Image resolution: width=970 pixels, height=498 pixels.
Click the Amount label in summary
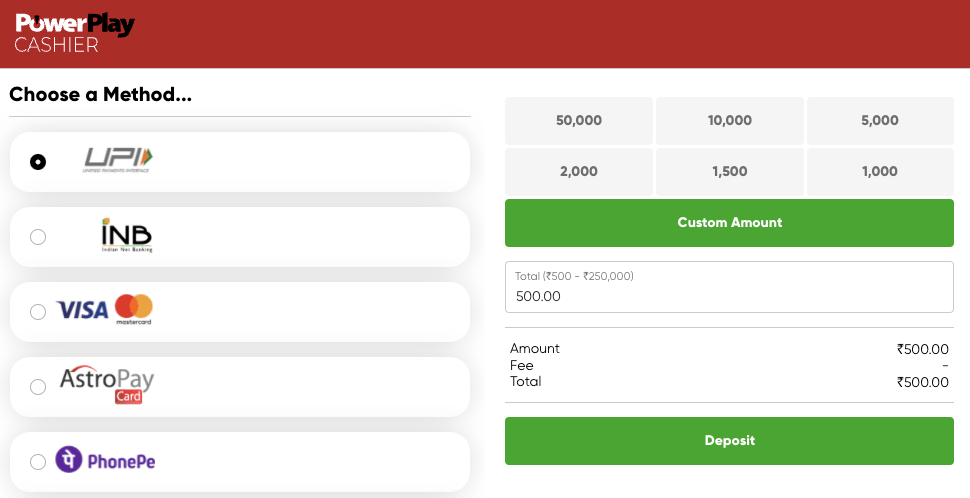tap(534, 348)
